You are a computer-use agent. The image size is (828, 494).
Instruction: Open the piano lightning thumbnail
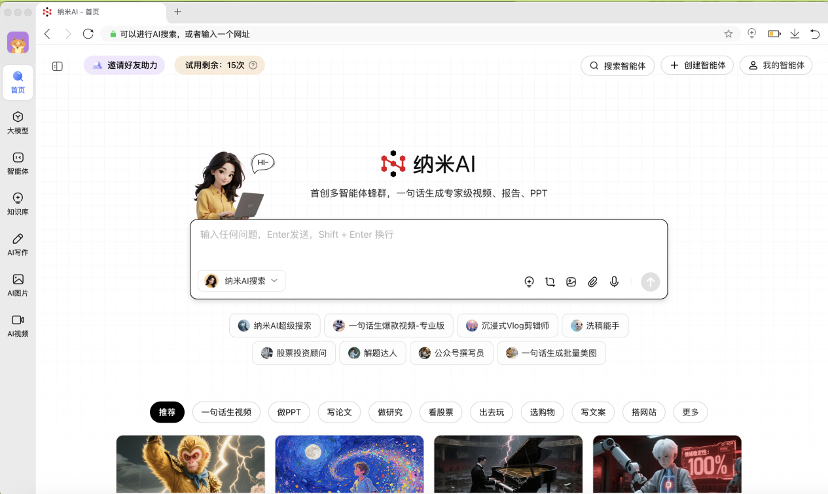click(509, 464)
